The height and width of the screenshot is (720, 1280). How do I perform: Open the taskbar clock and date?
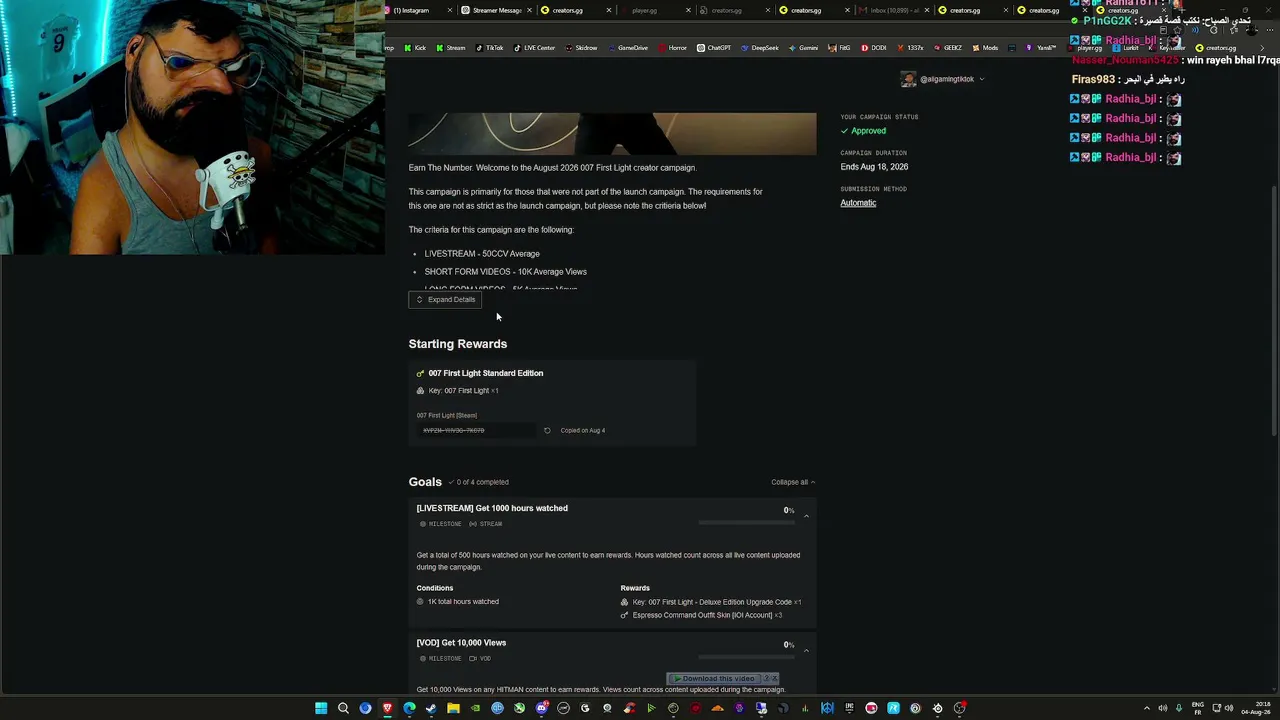pos(1258,708)
